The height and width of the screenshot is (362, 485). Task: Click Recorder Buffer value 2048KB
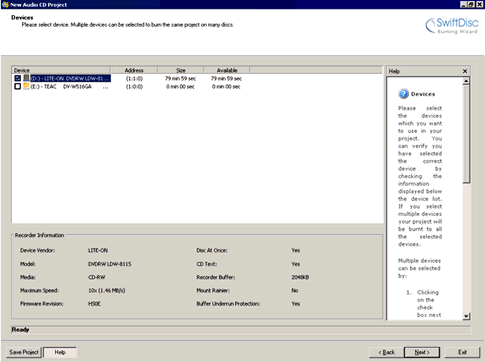tap(300, 277)
